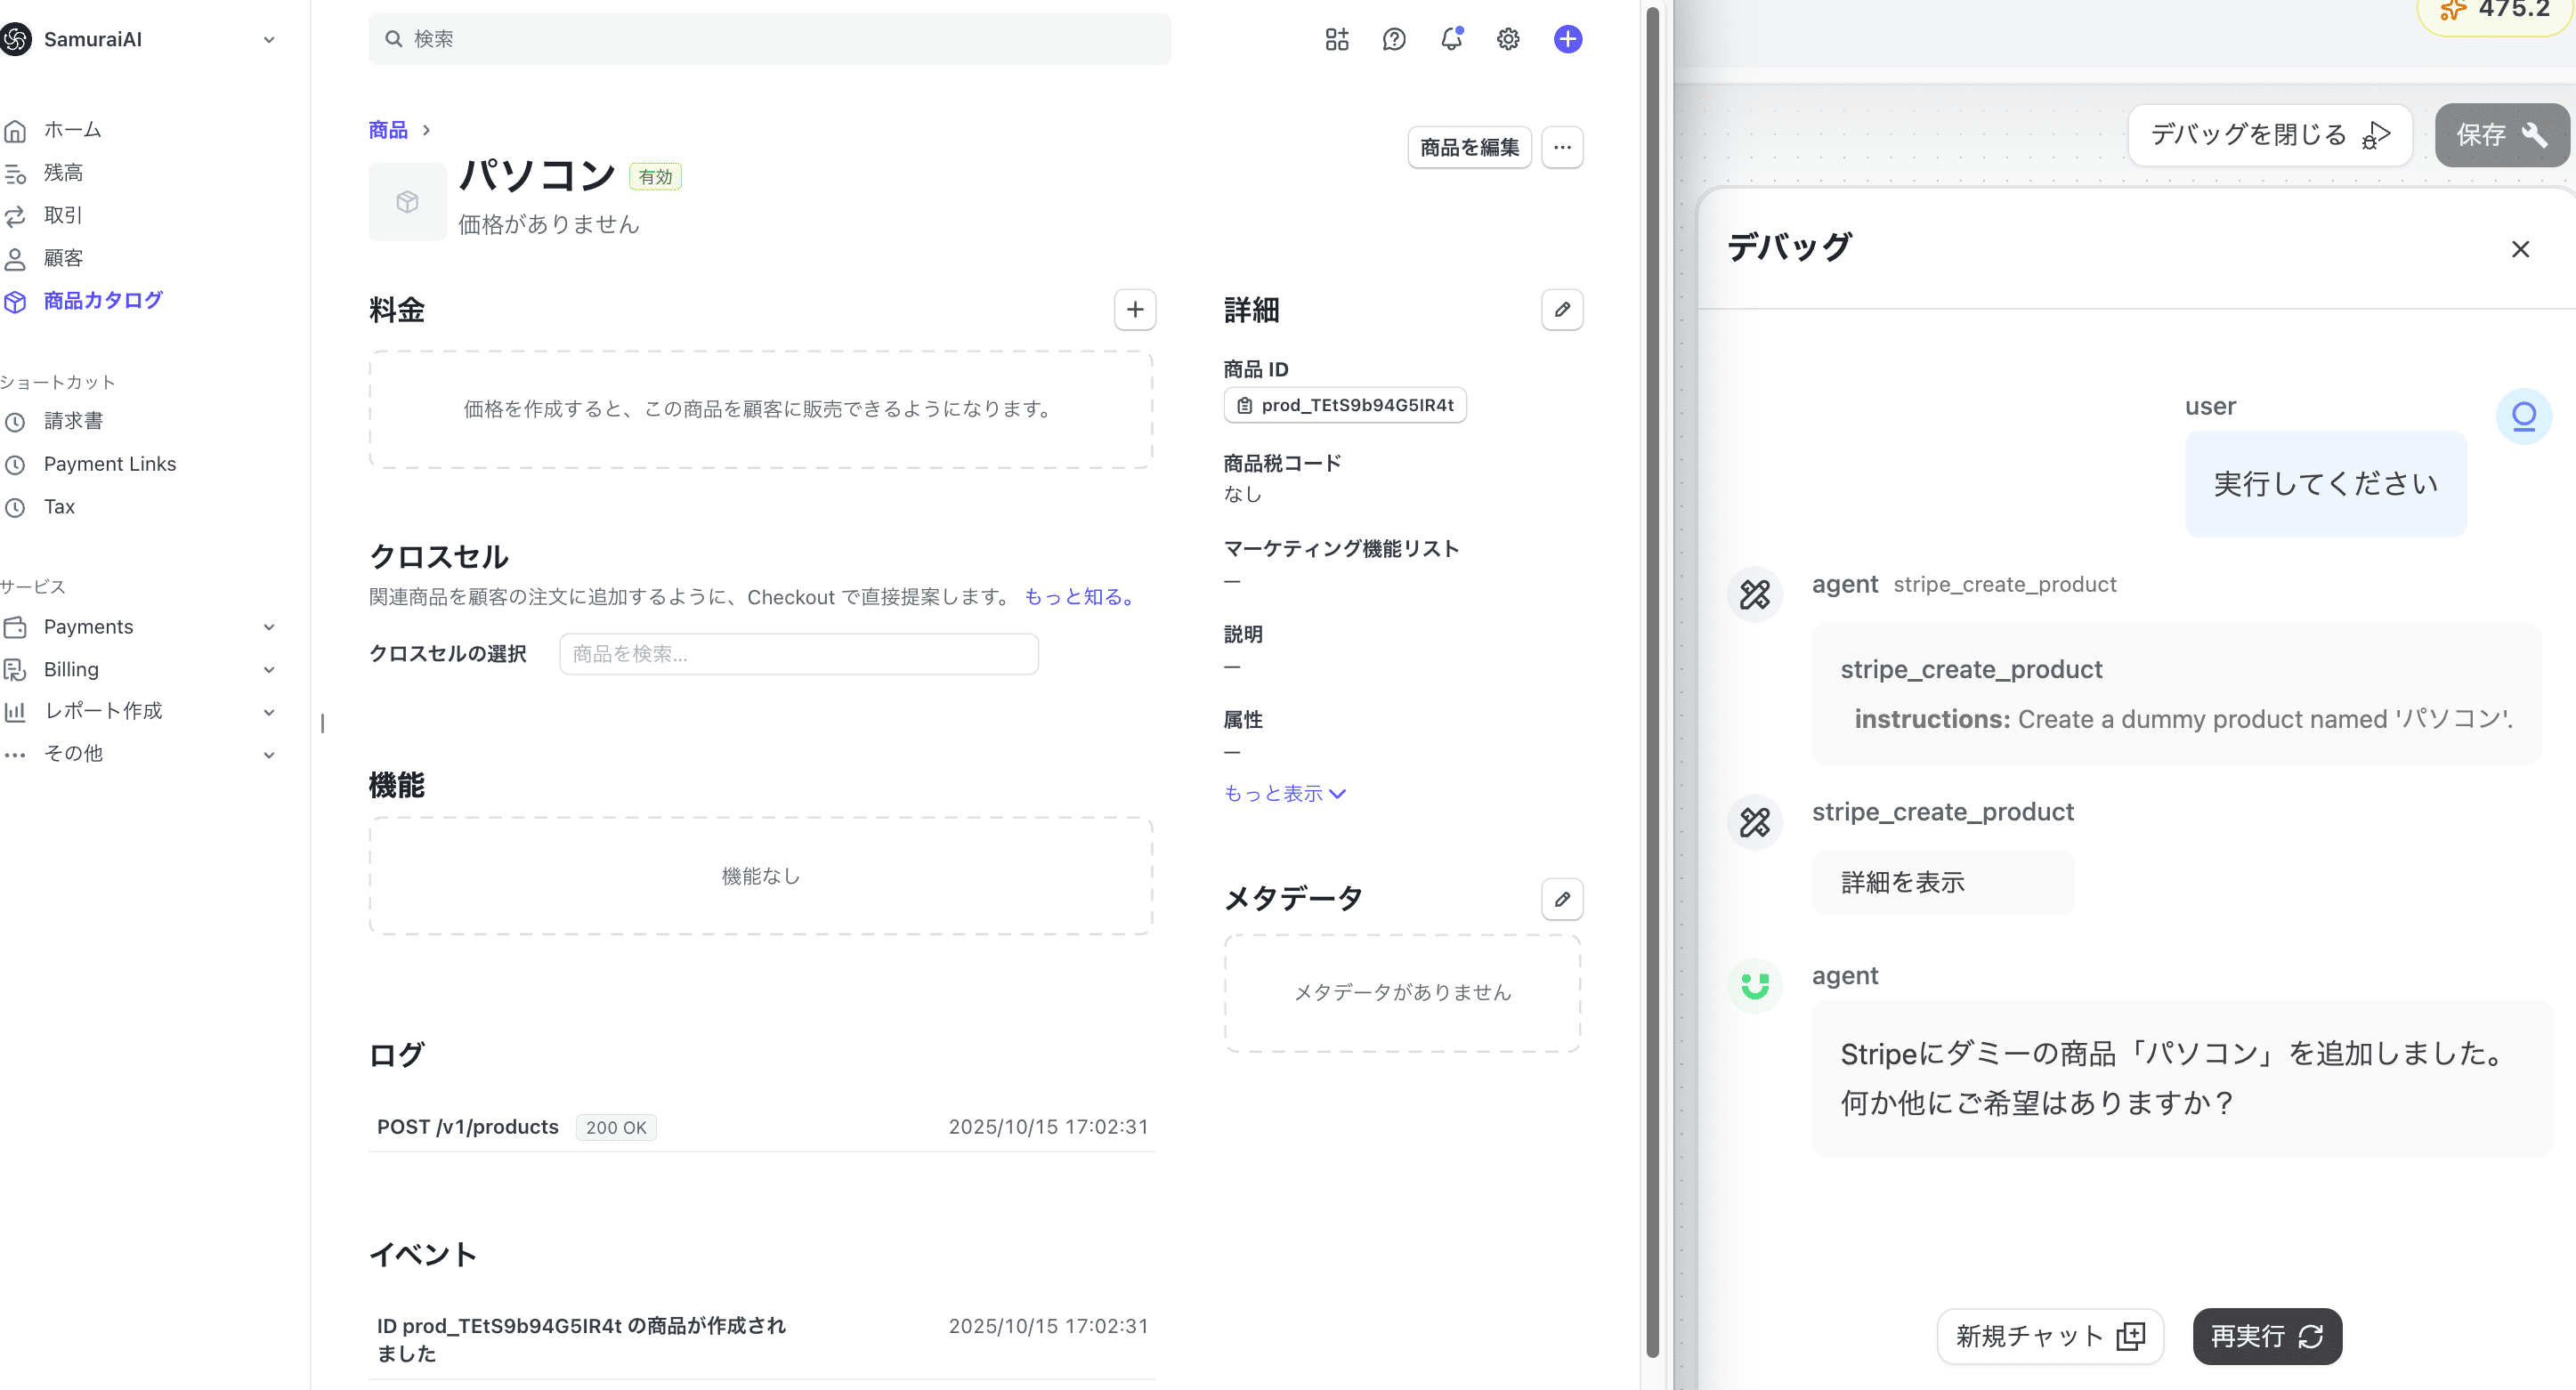Open the apps grid icon
The image size is (2576, 1390).
coord(1337,39)
